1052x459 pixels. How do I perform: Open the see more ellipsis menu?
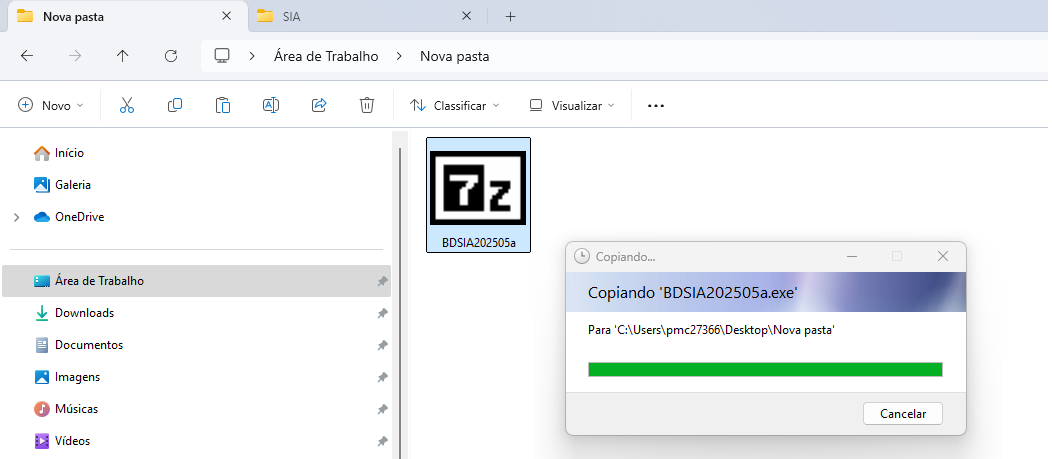click(x=655, y=106)
